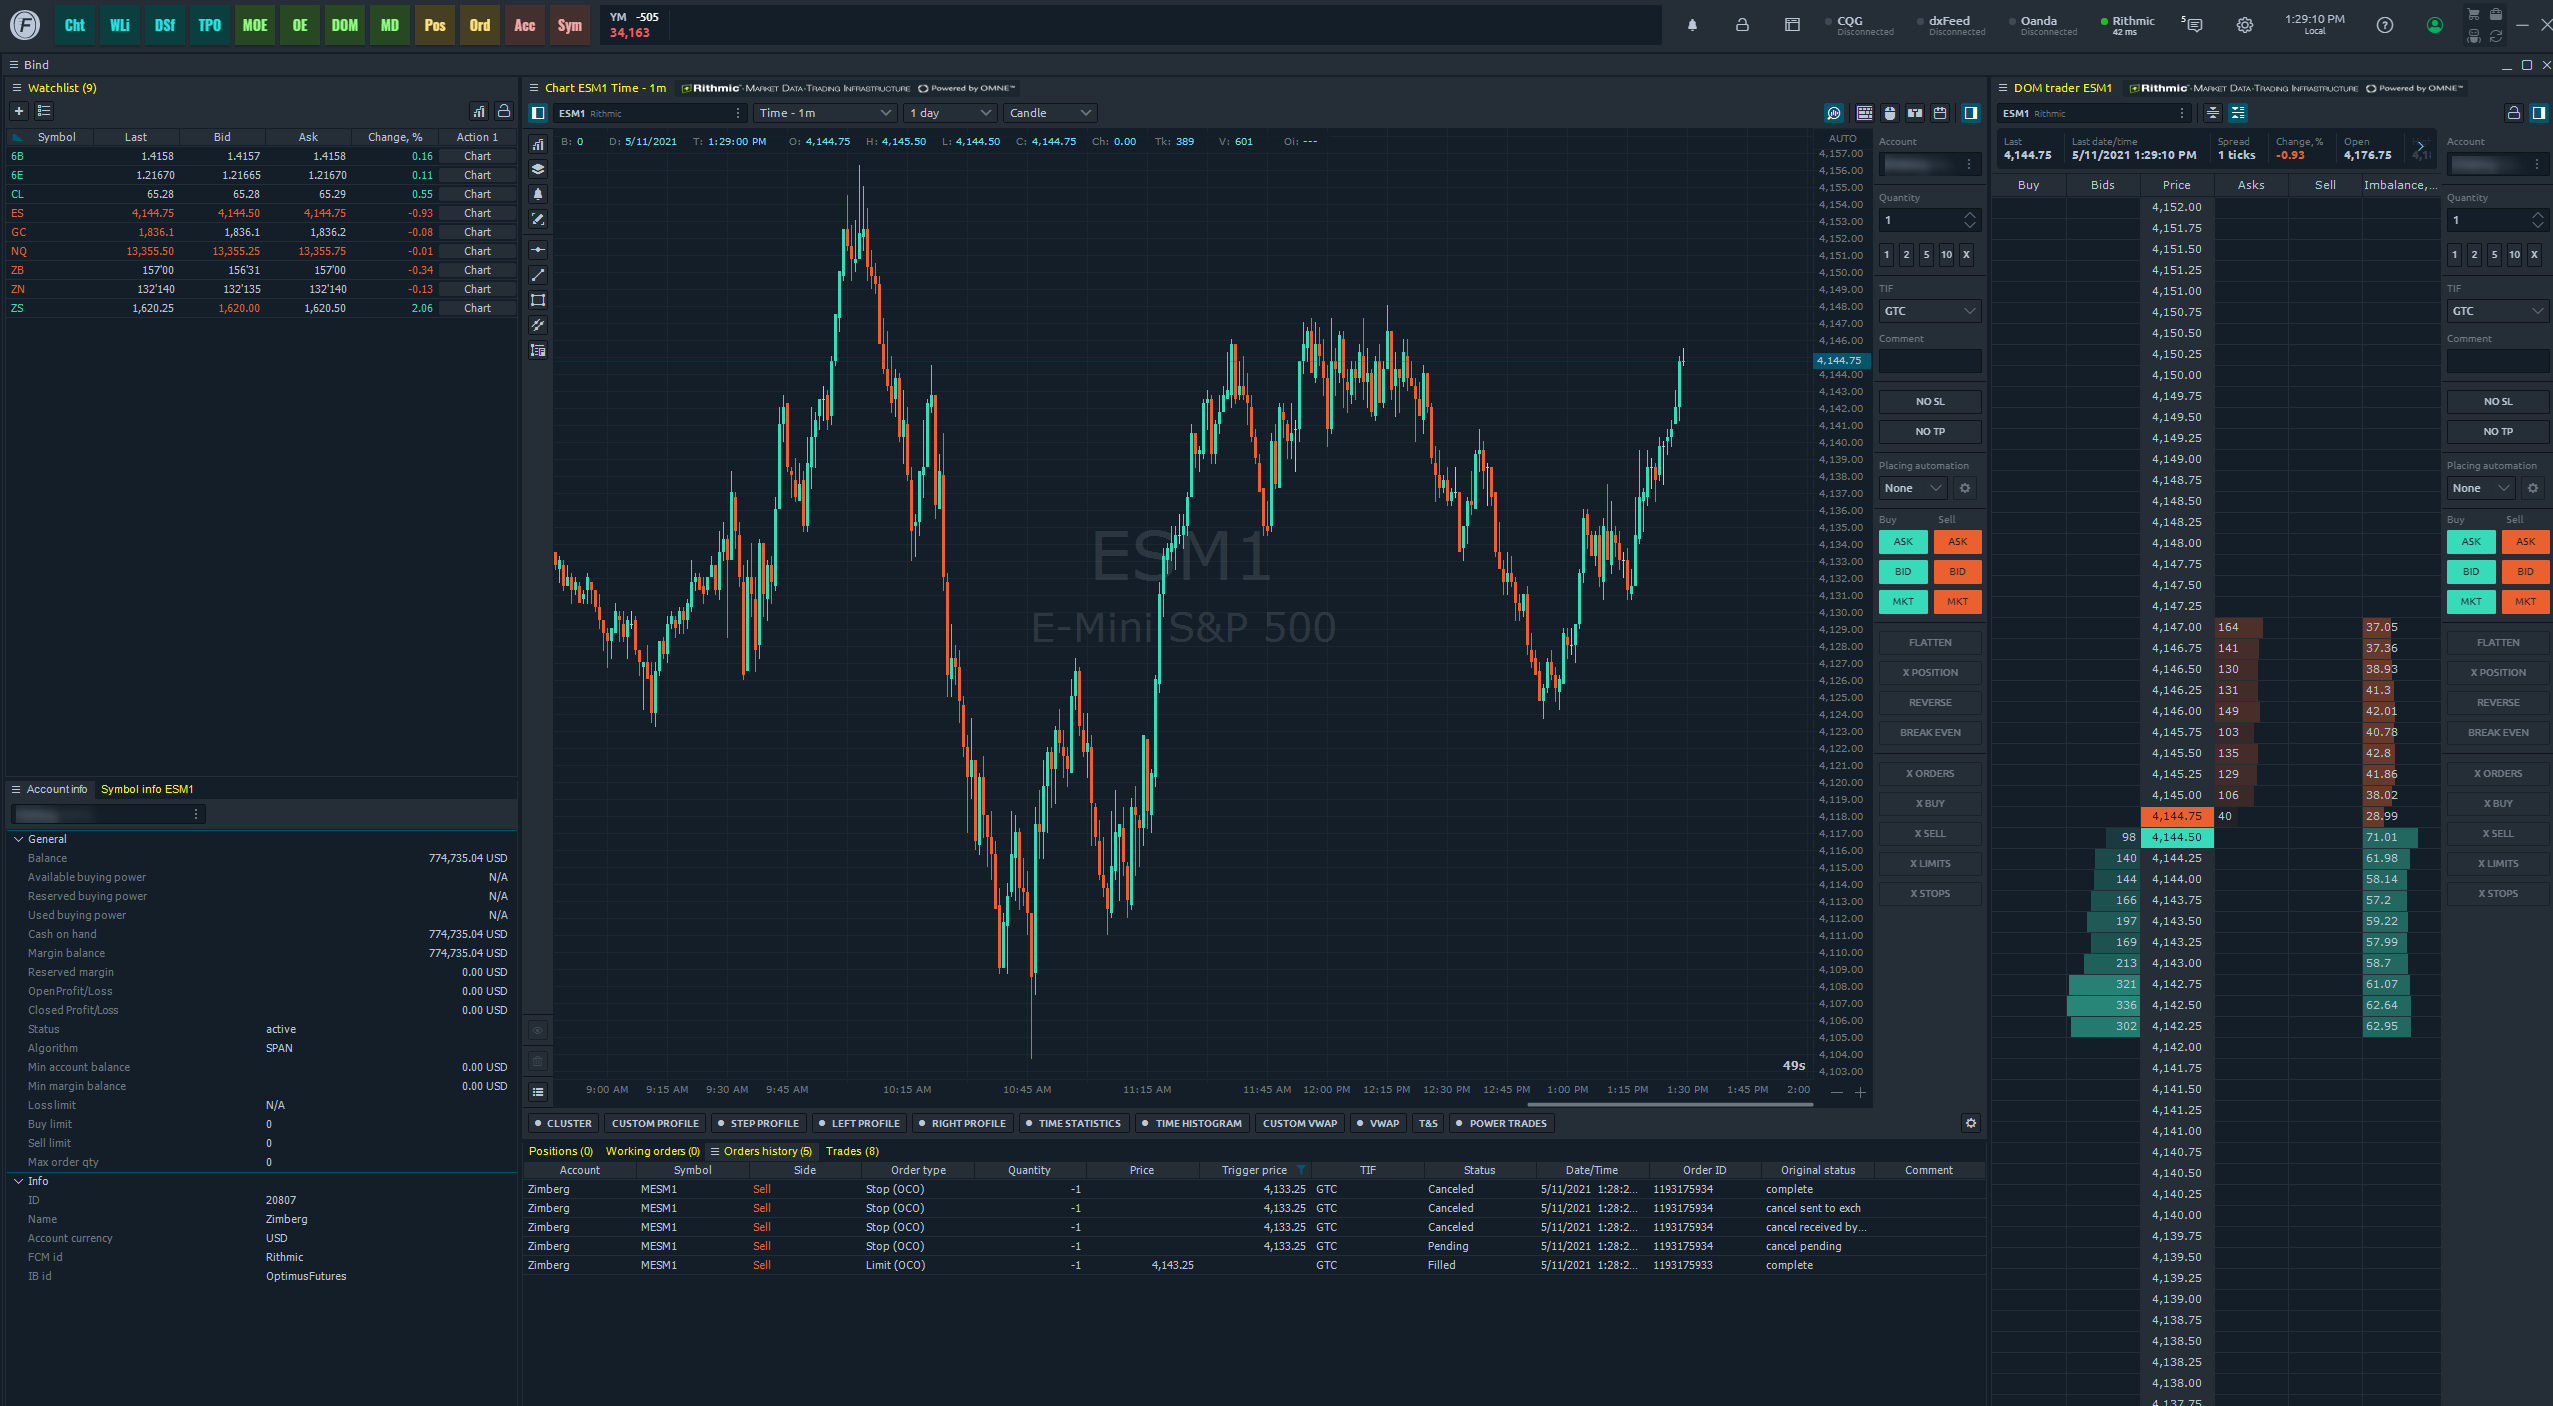The image size is (2553, 1406).
Task: Click the mouse trading icon on chart toolbar
Action: [1890, 113]
